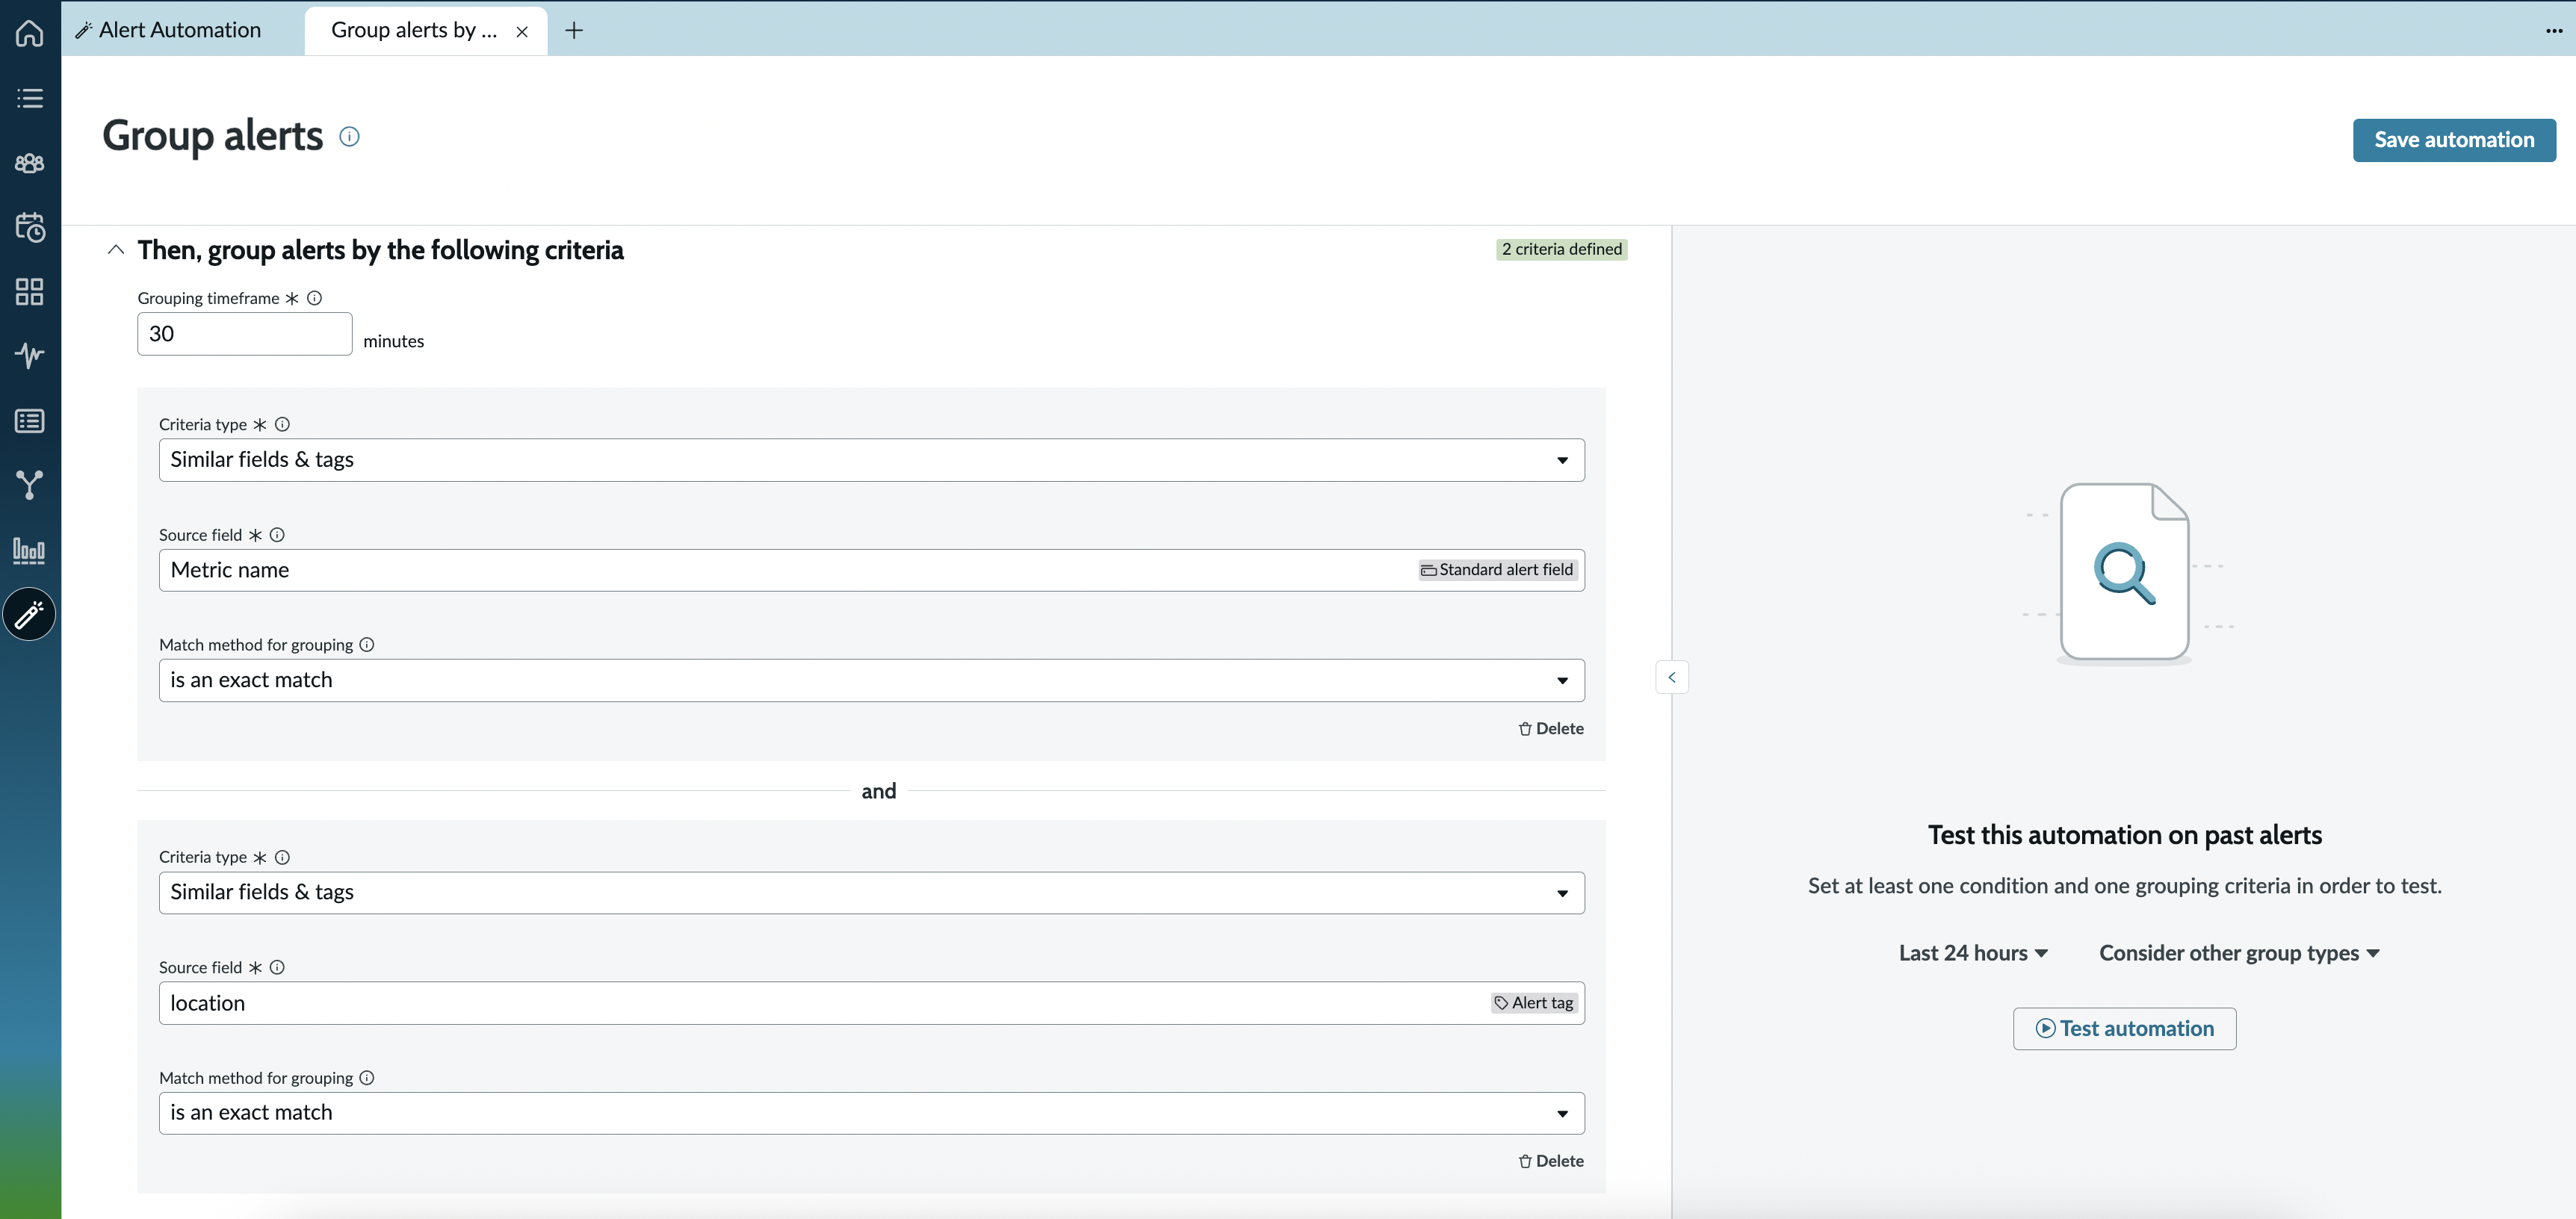
Task: Delete the location criteria
Action: coord(1551,1161)
